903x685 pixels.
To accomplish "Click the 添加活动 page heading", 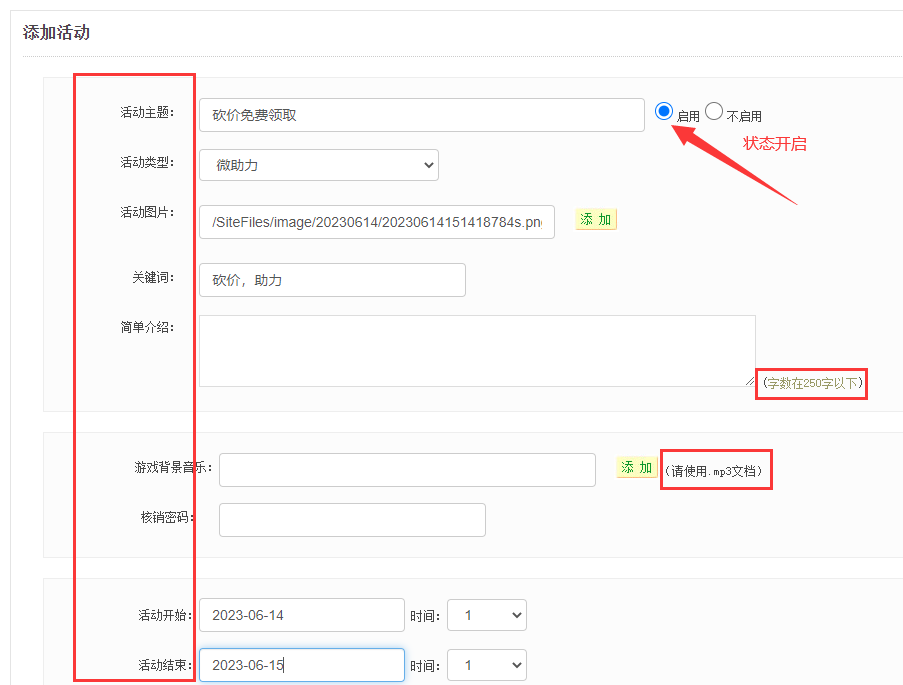I will click(x=56, y=33).
